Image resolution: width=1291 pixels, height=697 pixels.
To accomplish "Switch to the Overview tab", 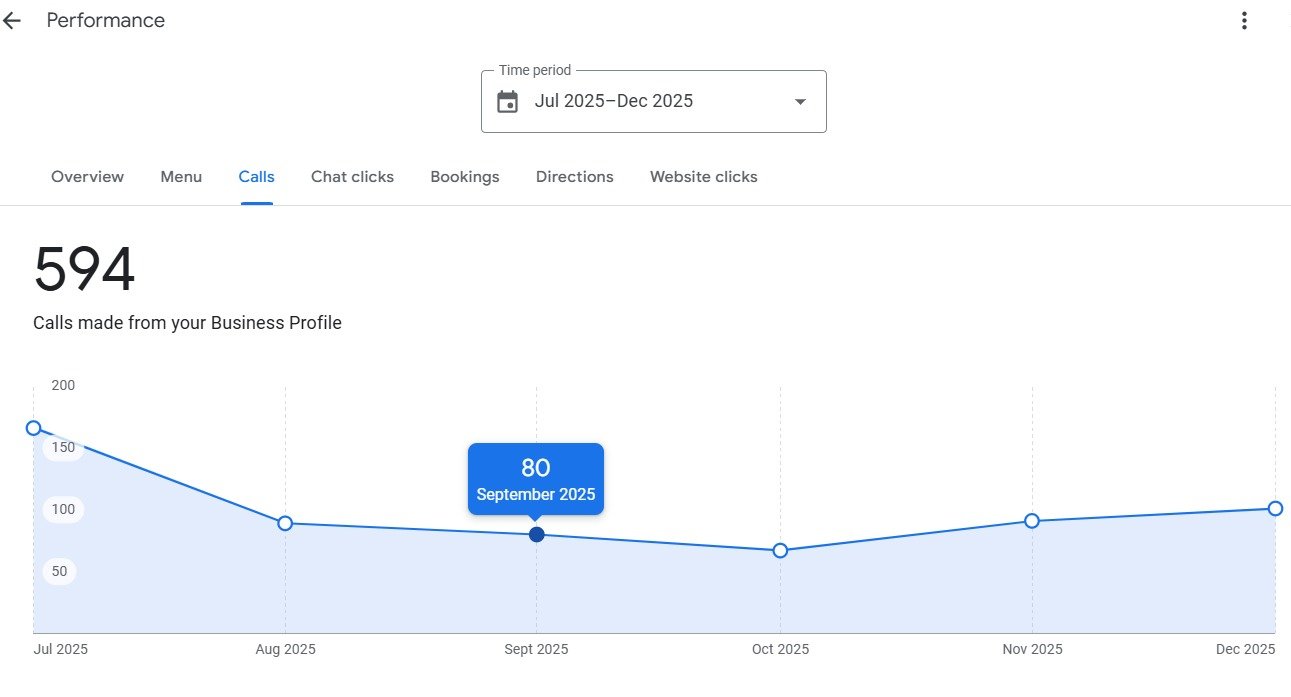I will click(87, 177).
